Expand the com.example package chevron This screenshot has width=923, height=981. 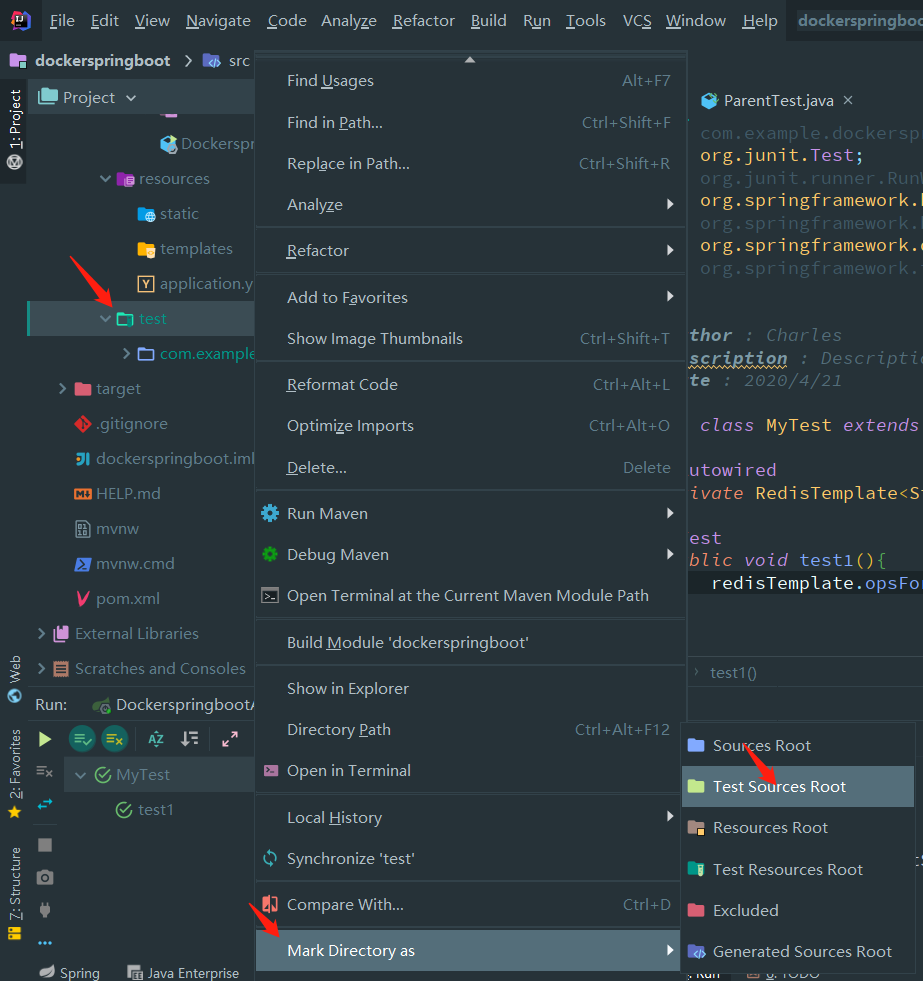point(126,353)
